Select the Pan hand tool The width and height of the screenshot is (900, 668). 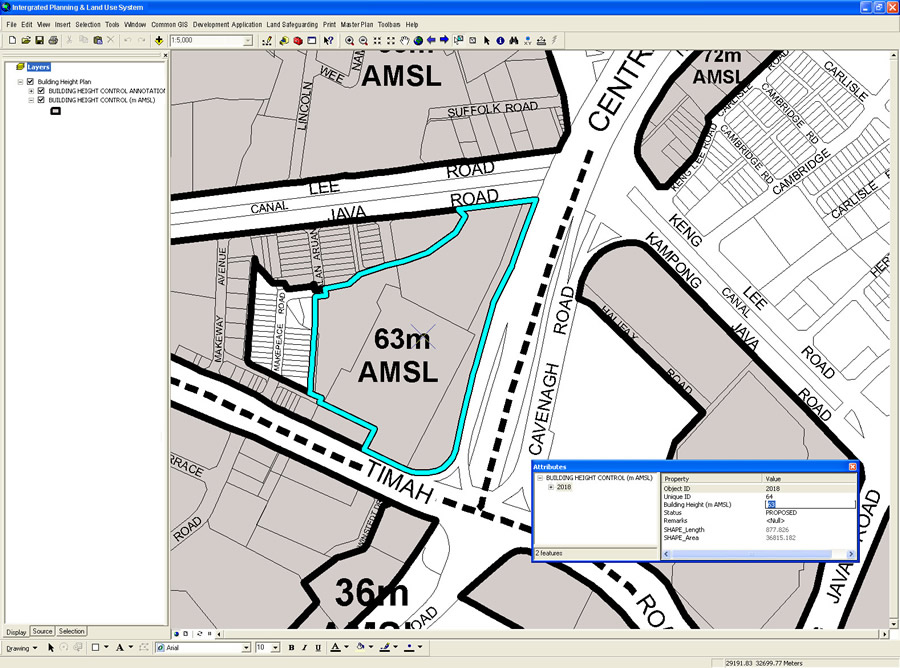click(x=405, y=41)
